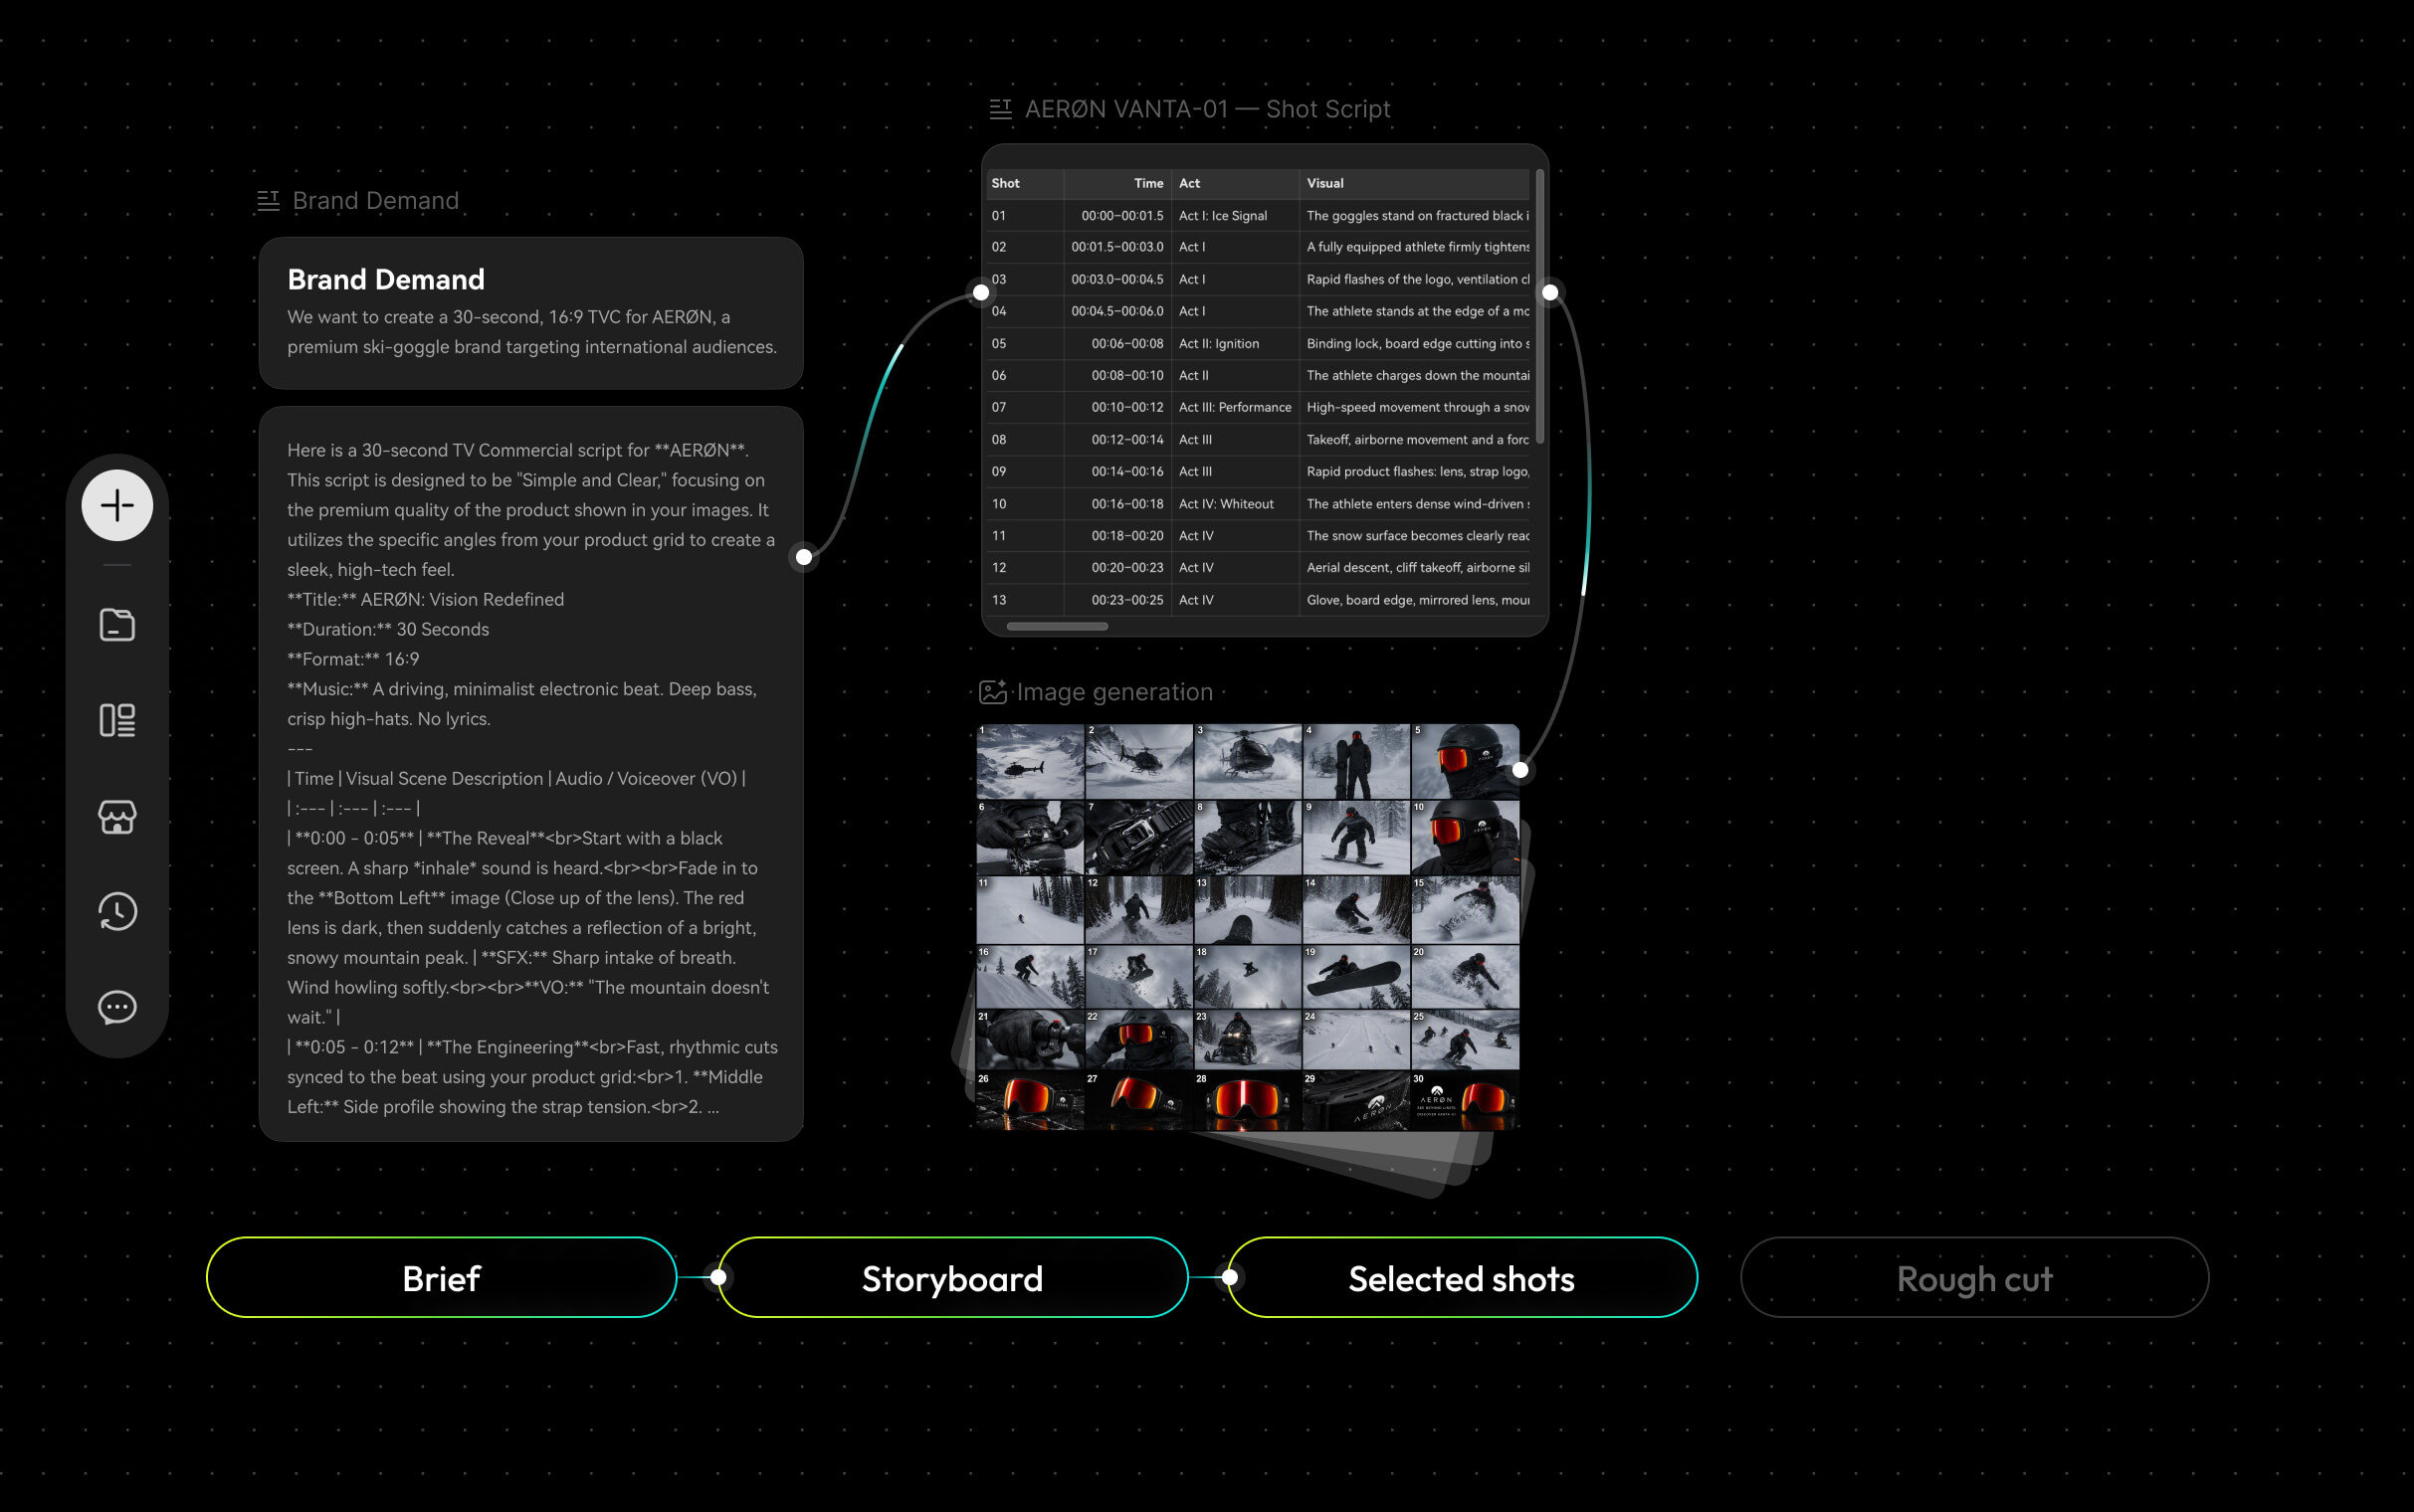2414x1512 pixels.
Task: Click the horizontal scrollbar of Shot Script table
Action: [1057, 626]
